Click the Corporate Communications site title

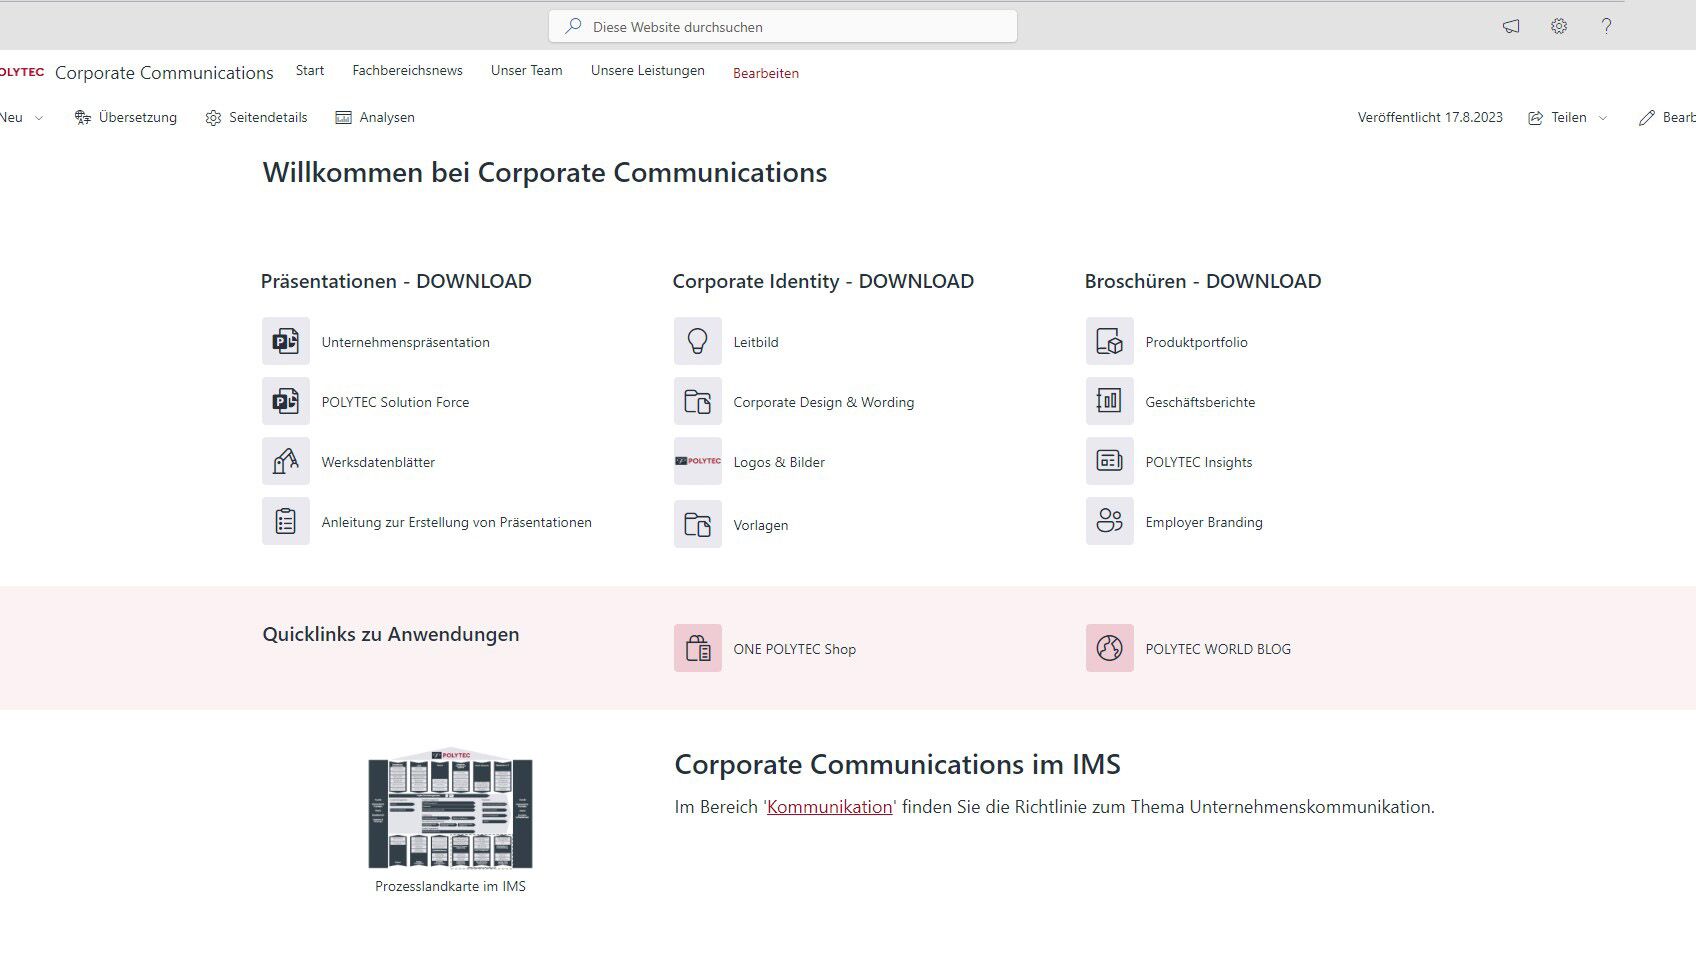164,73
